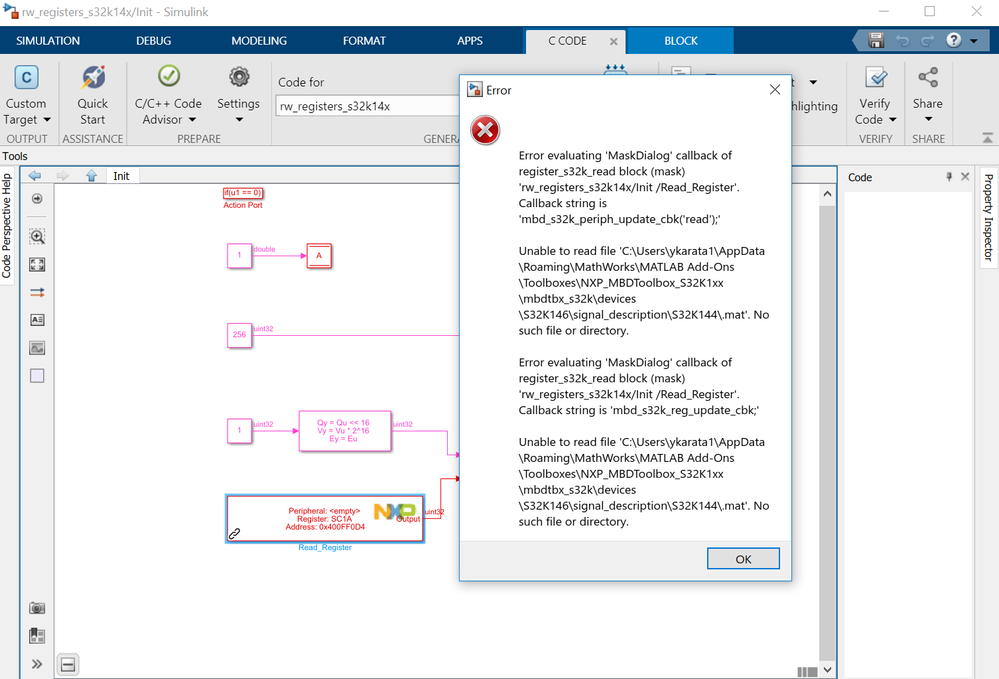Navigate forward with the right arrow
This screenshot has height=679, width=999.
[x=62, y=175]
